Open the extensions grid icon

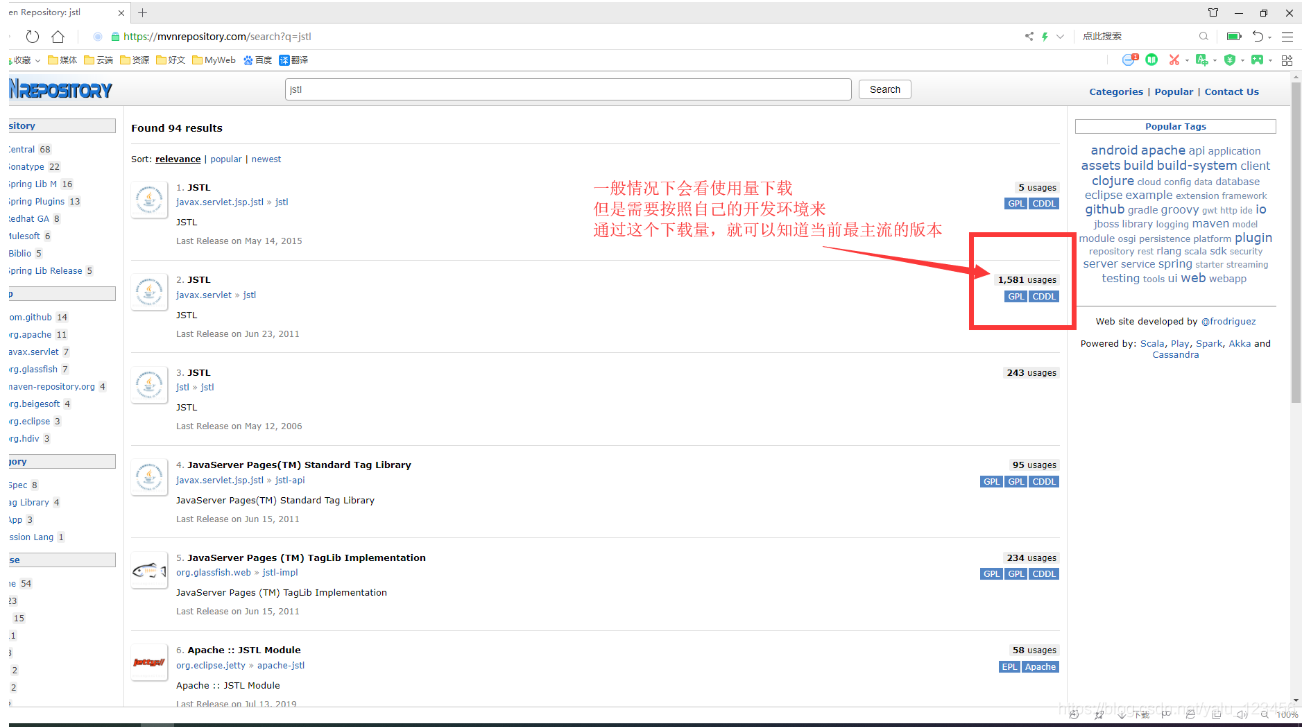(1288, 60)
